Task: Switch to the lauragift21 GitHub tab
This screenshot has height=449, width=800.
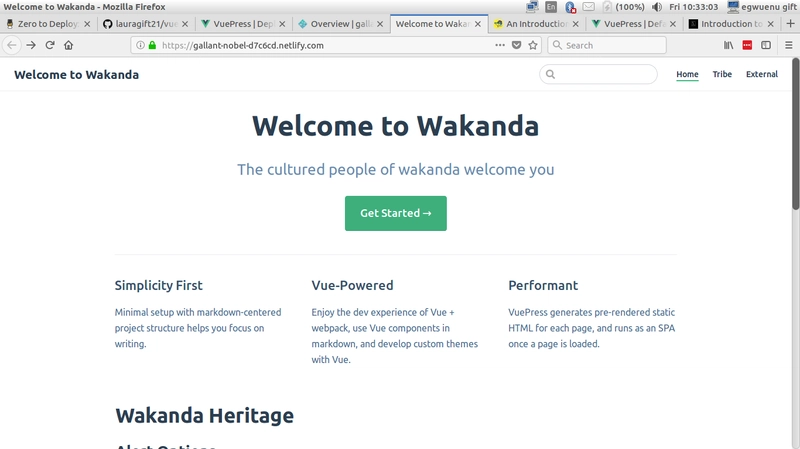Action: [x=146, y=24]
